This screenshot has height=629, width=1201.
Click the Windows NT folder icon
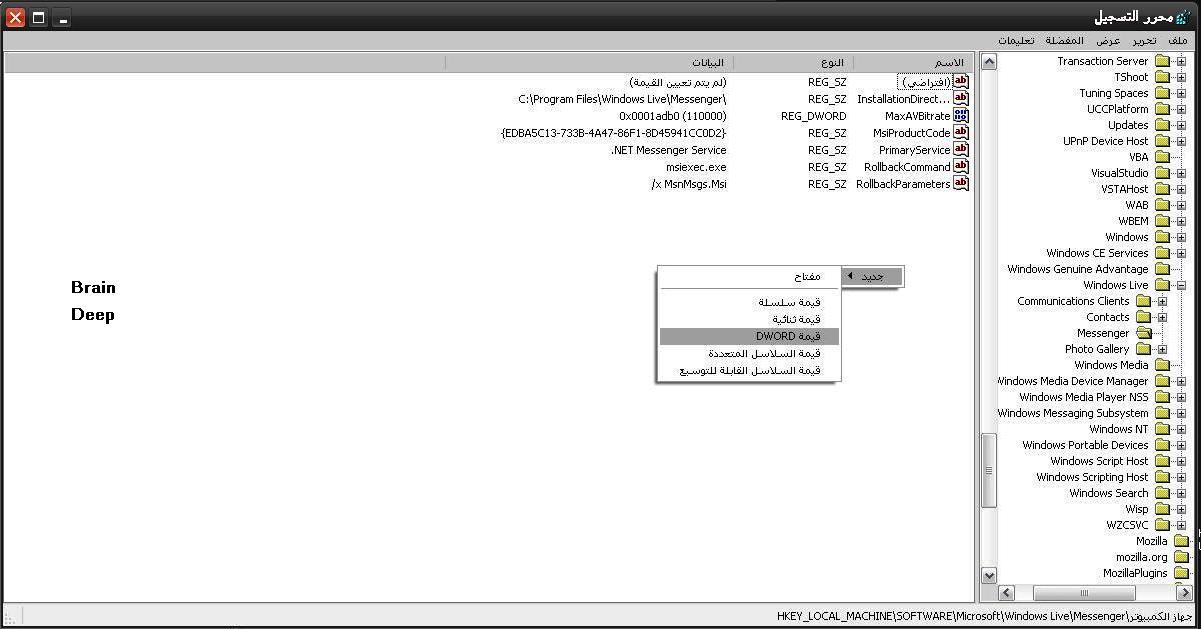(x=1162, y=429)
